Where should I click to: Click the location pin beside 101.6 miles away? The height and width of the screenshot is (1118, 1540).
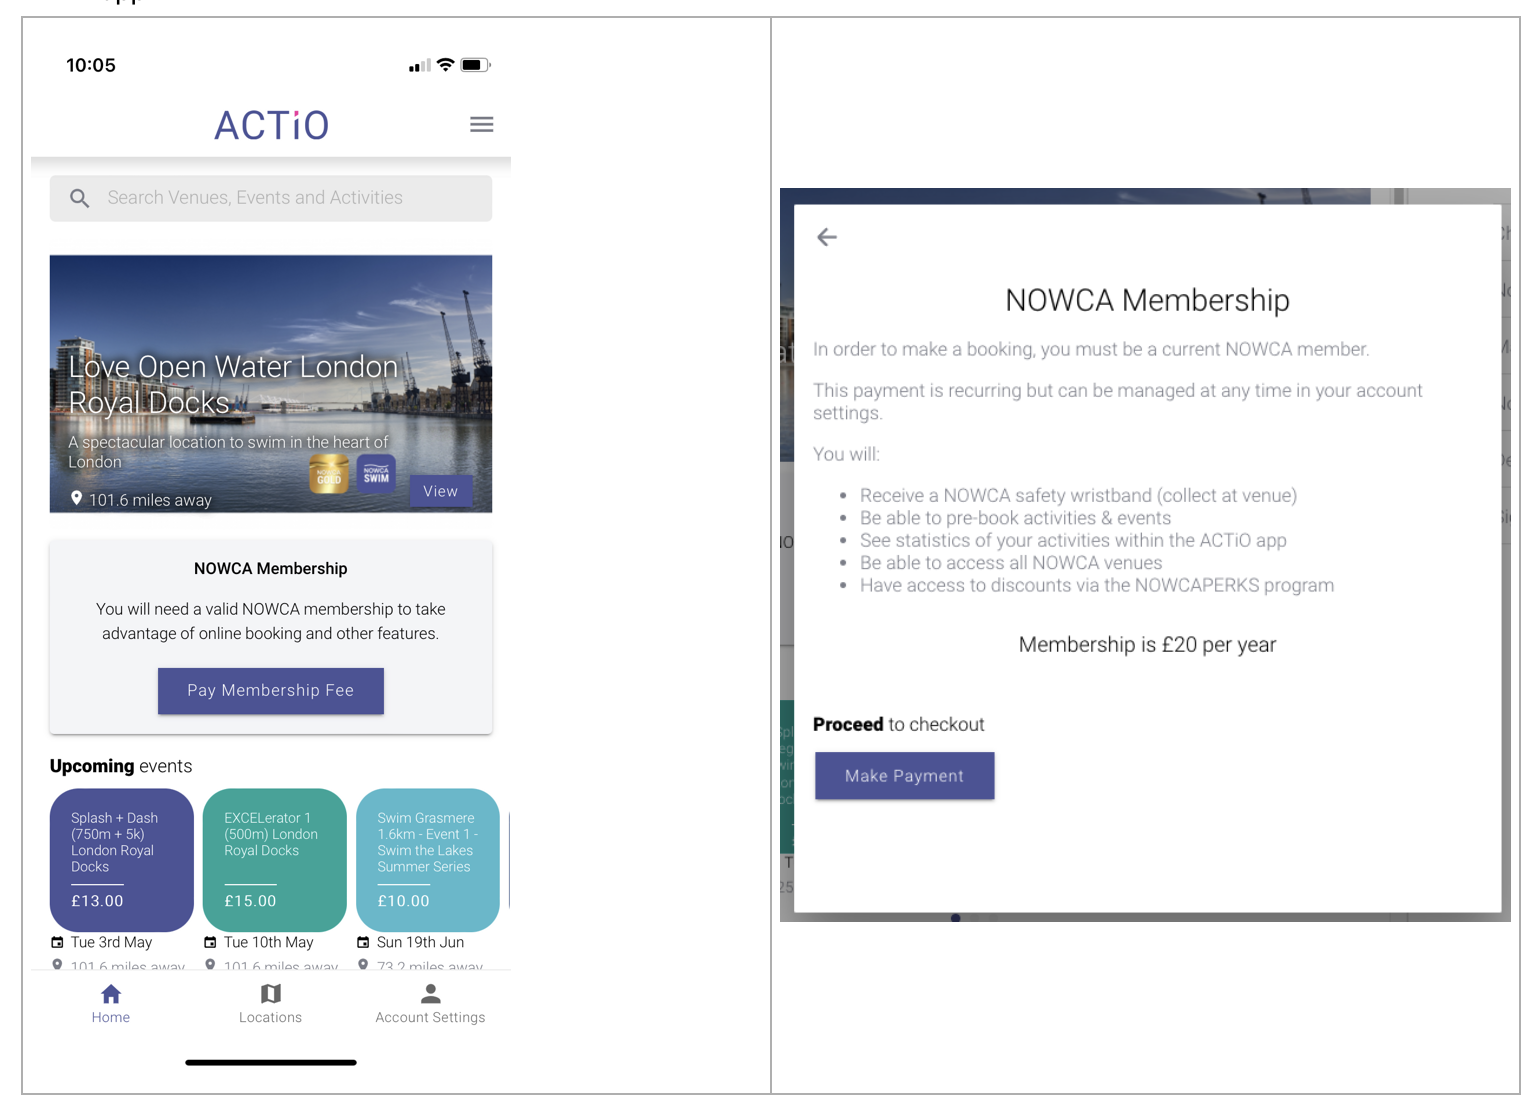(76, 498)
